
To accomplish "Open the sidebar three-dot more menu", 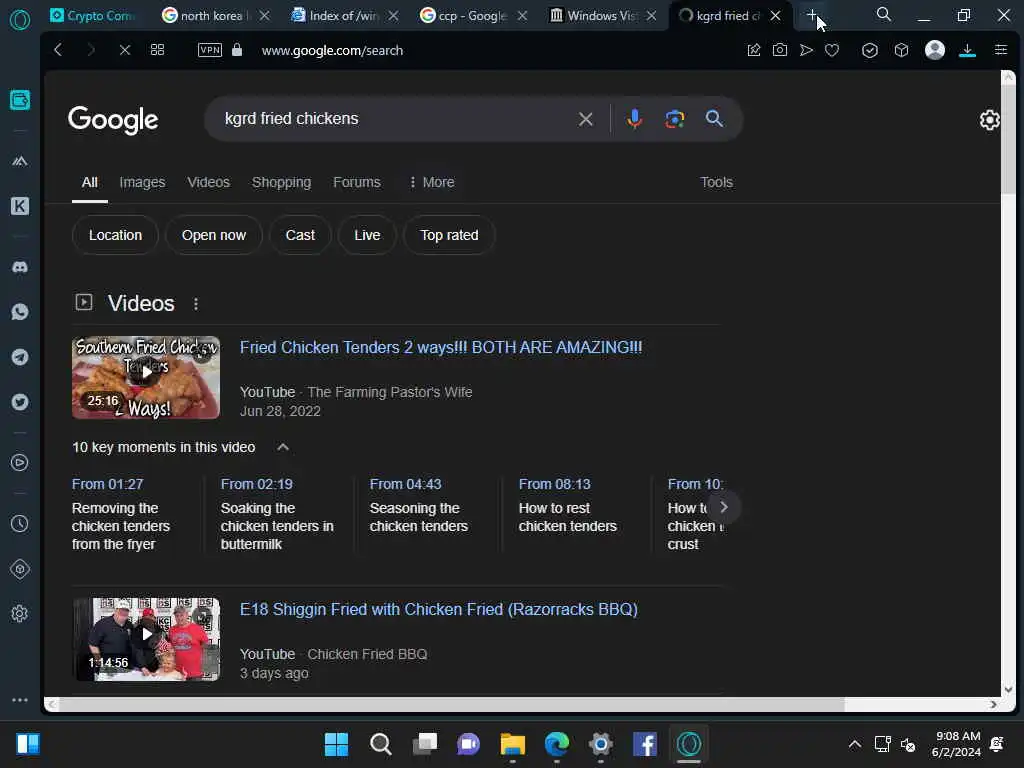I will [20, 699].
